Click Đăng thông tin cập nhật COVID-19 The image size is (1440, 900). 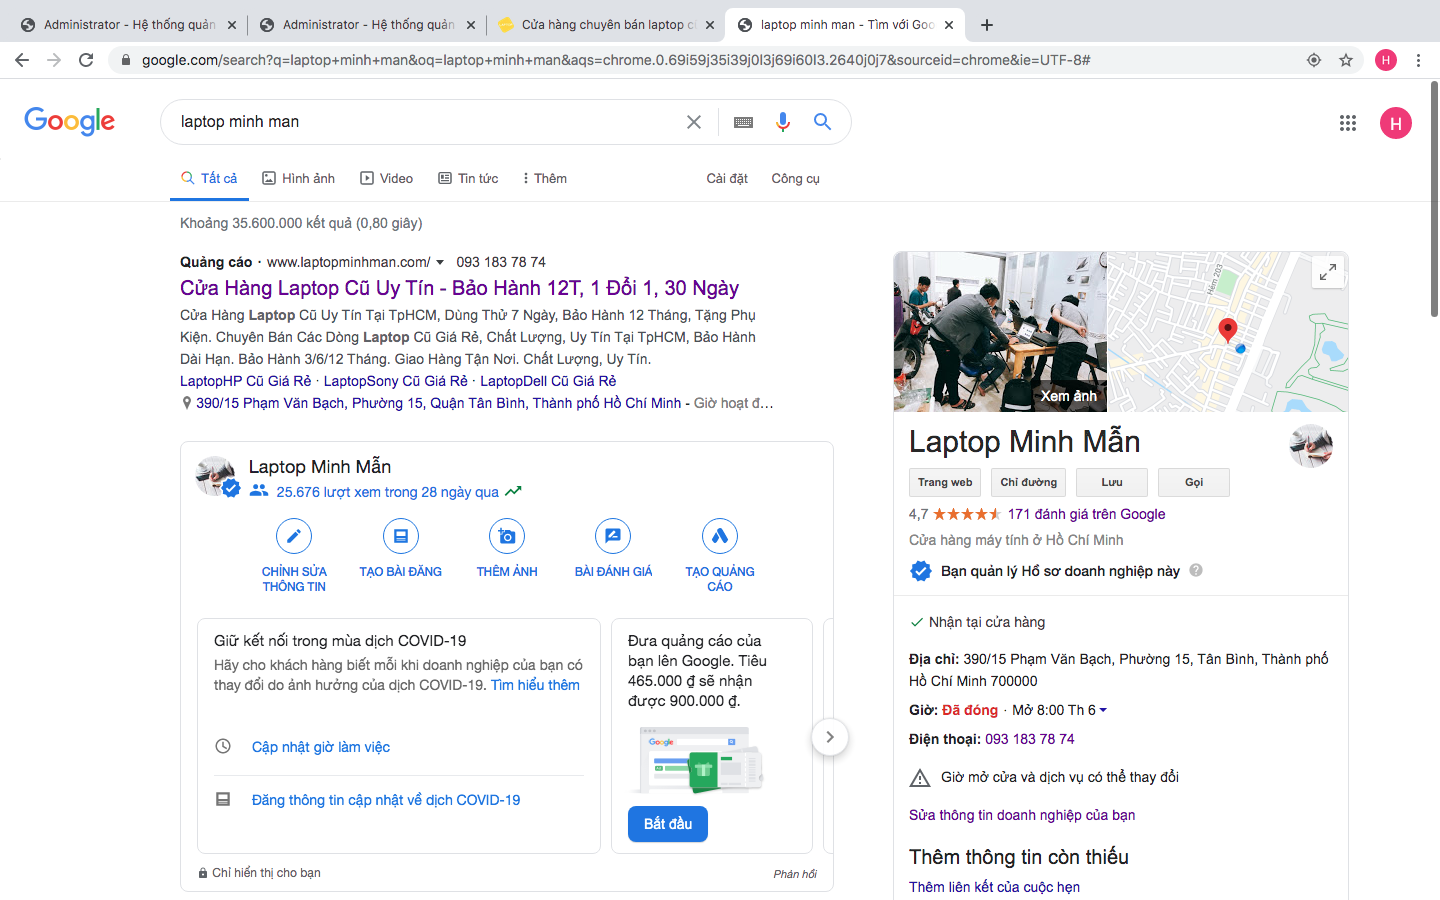pos(386,800)
